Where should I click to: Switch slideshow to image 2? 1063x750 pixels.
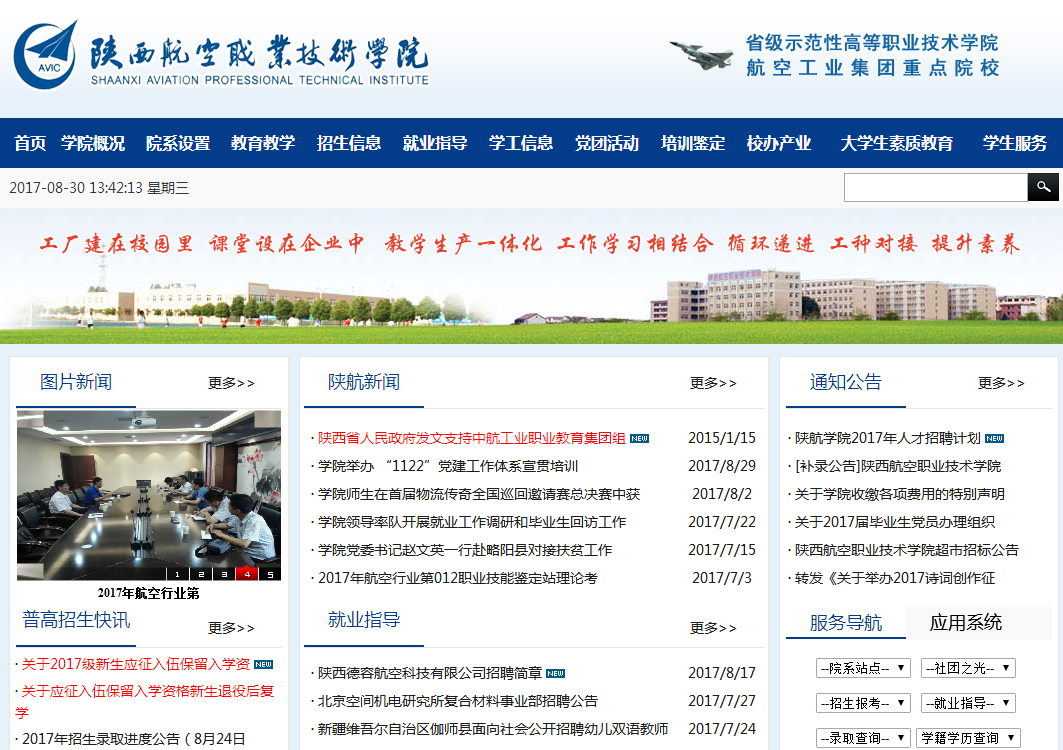[201, 574]
